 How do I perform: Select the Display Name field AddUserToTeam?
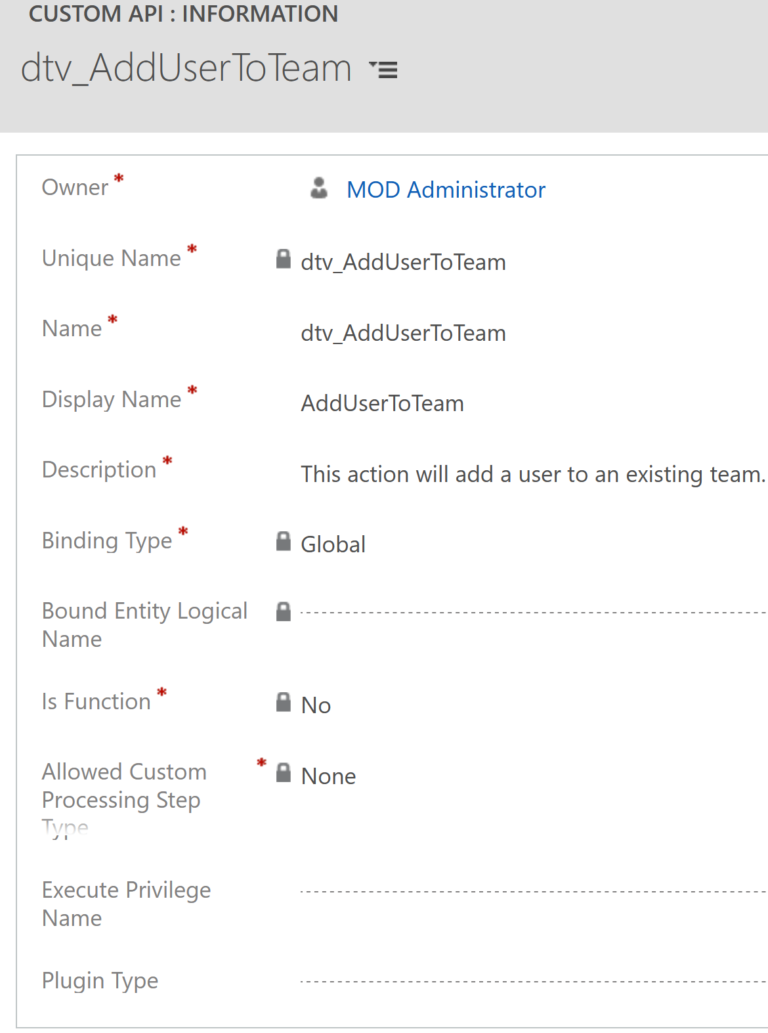click(x=382, y=403)
